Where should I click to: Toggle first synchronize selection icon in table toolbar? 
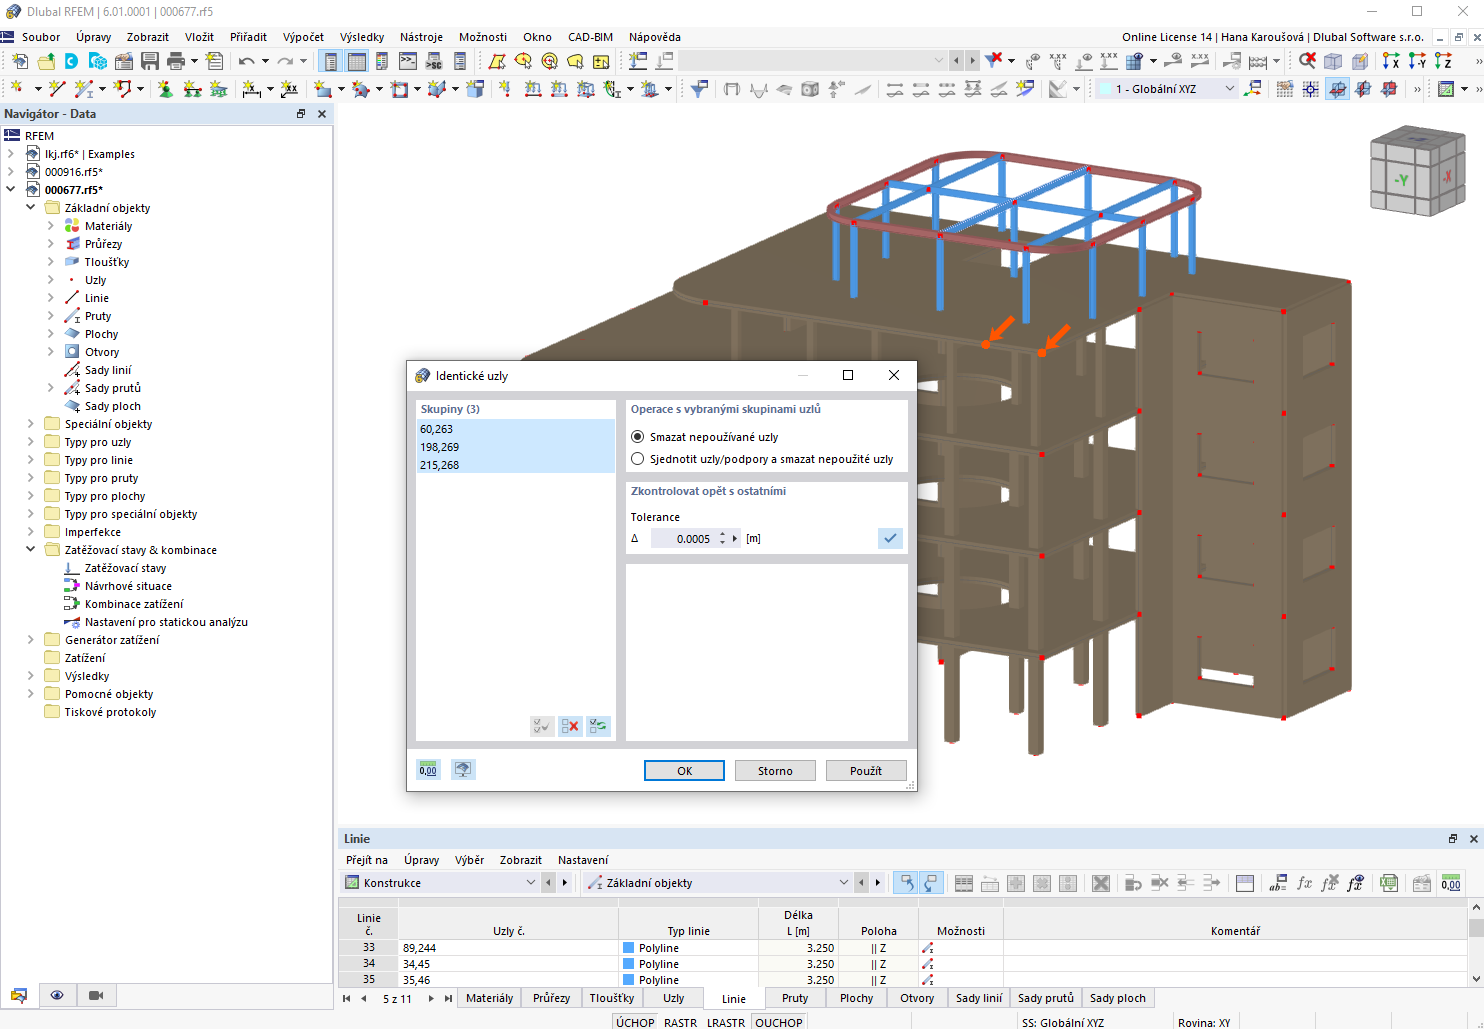click(x=905, y=883)
